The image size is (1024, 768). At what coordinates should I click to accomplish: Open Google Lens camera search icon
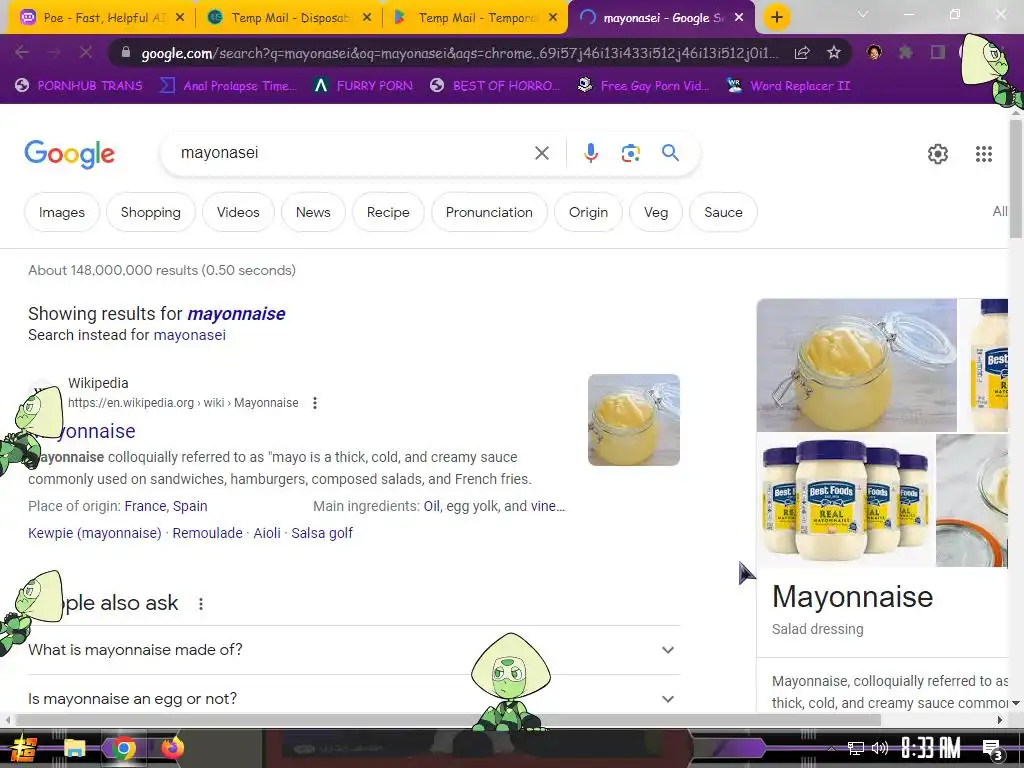(630, 153)
